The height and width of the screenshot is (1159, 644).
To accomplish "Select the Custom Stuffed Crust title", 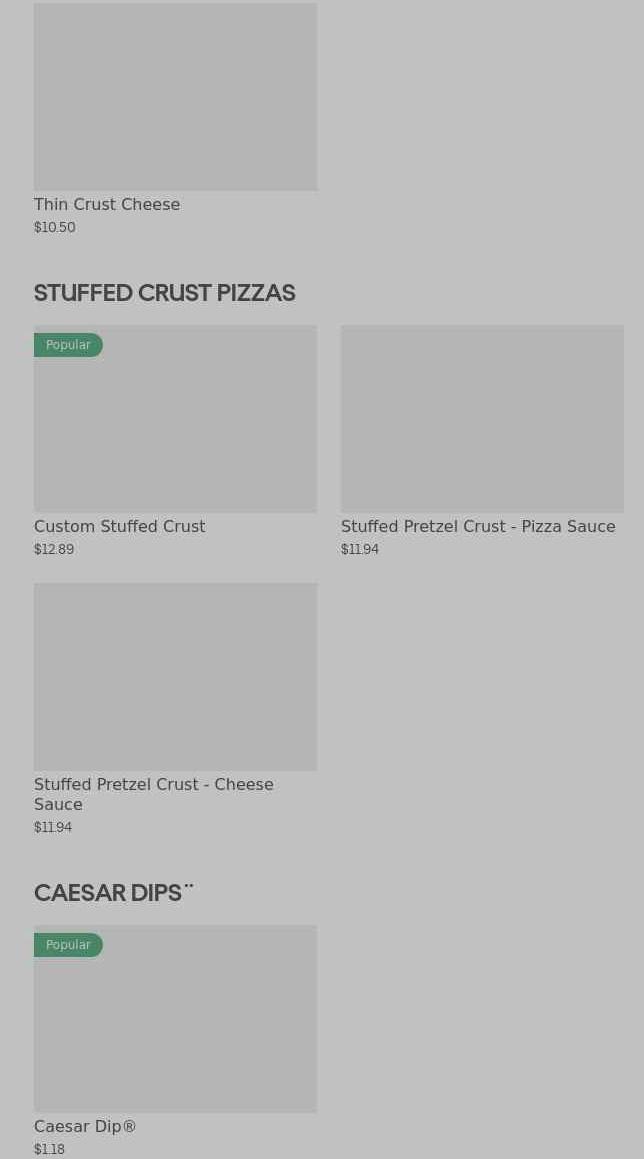I will click(x=119, y=526).
